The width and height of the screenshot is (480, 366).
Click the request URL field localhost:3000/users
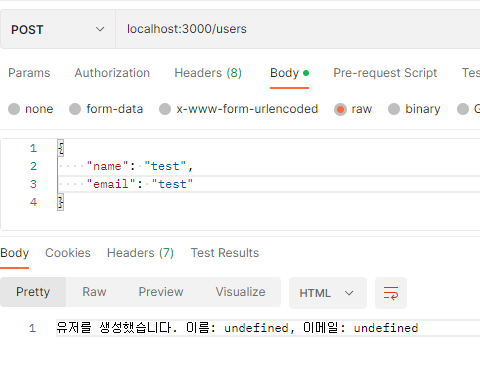tap(298, 29)
